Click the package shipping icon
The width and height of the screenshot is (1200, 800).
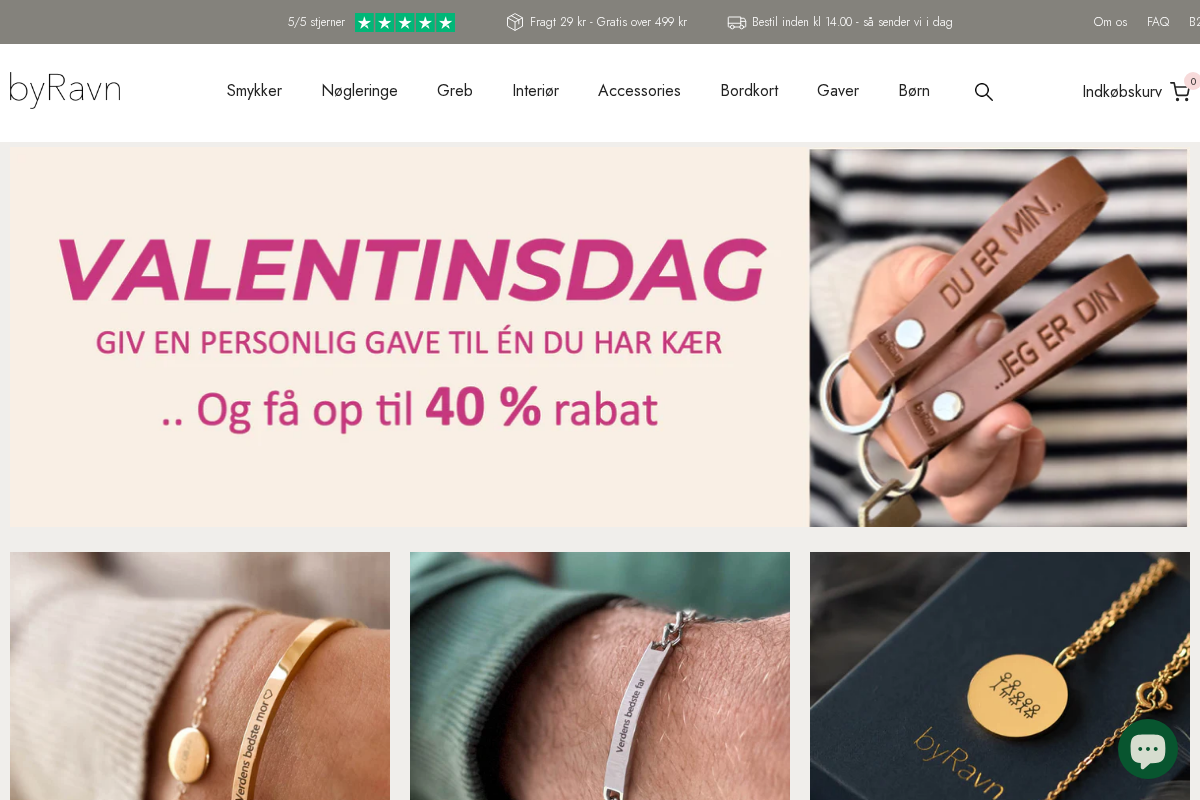coord(515,22)
